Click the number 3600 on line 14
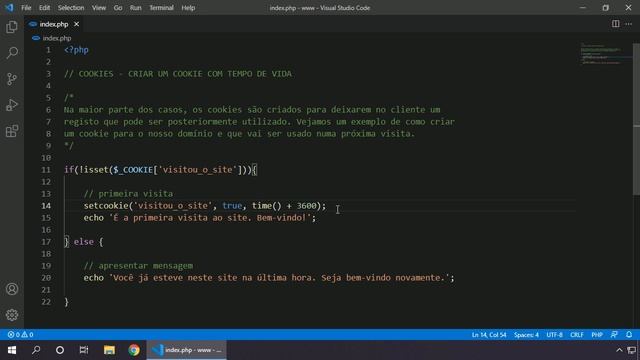The image size is (640, 360). (x=307, y=206)
